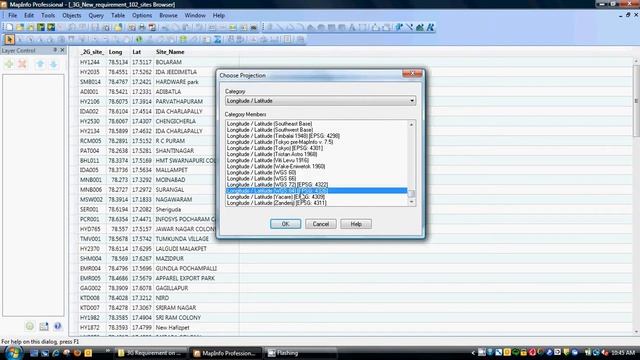
Task: Click the Save Window to PDF toolbar icon
Action: point(152,27)
